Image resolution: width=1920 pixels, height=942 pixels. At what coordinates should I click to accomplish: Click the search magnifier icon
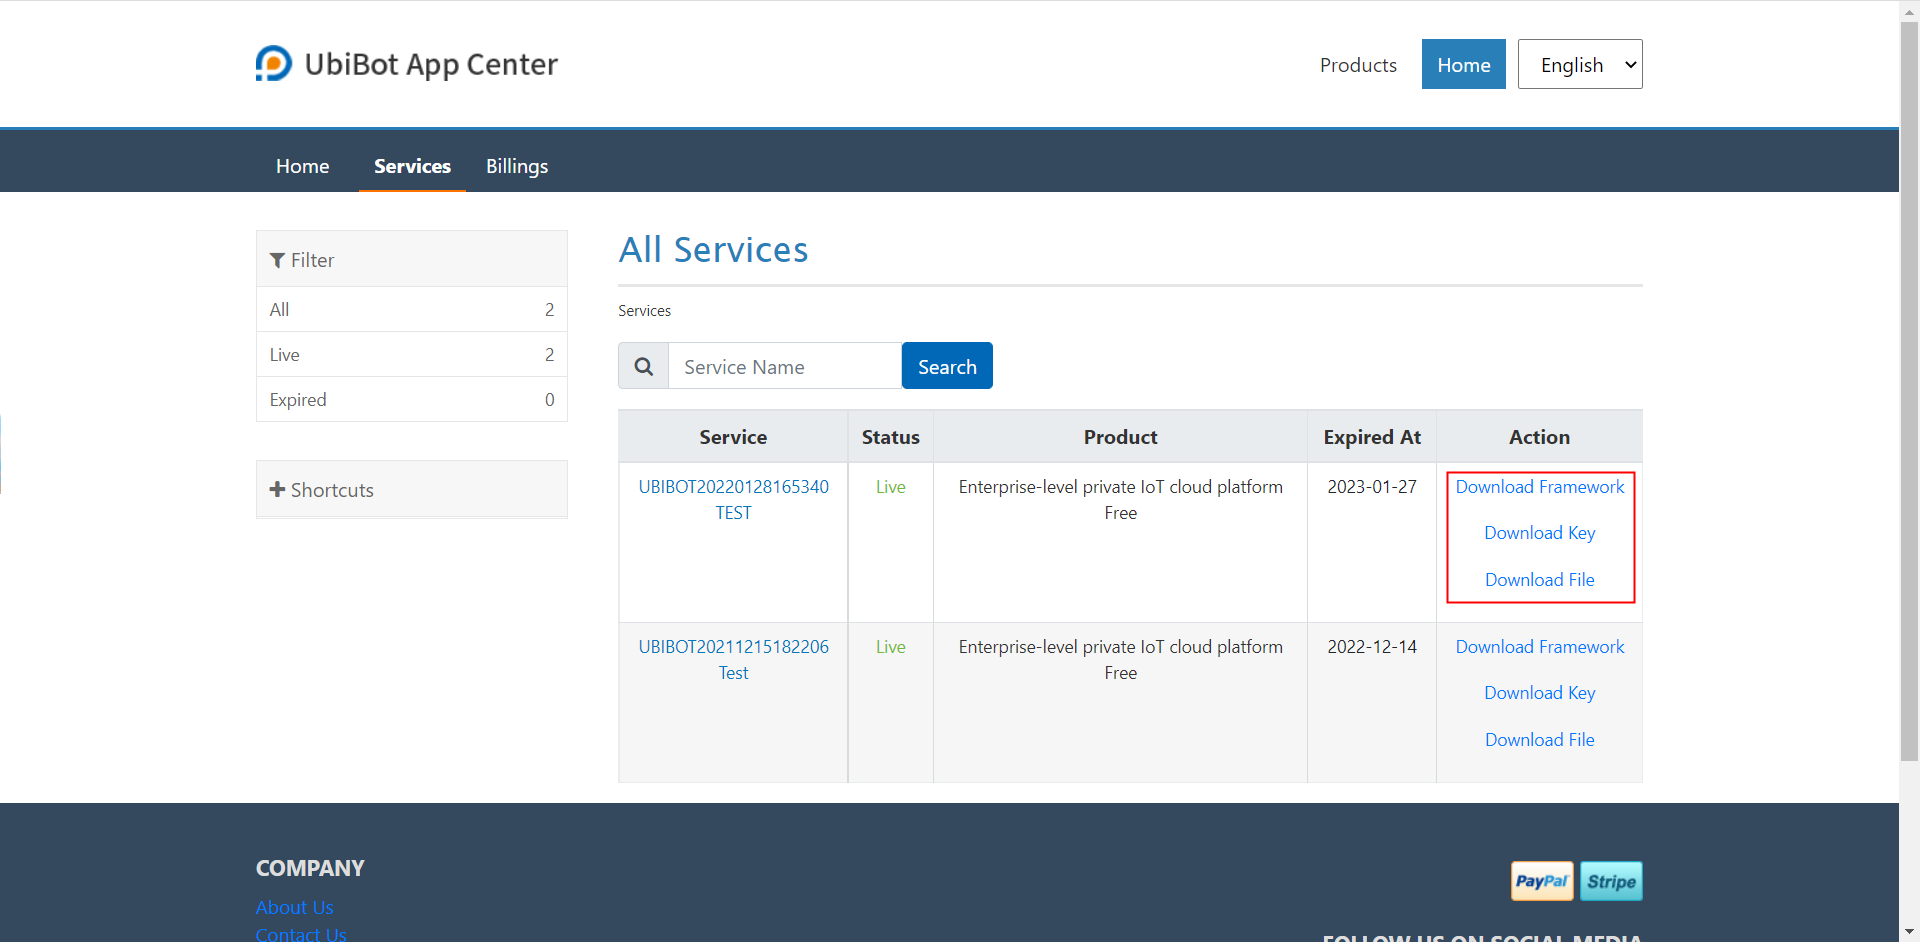point(644,366)
